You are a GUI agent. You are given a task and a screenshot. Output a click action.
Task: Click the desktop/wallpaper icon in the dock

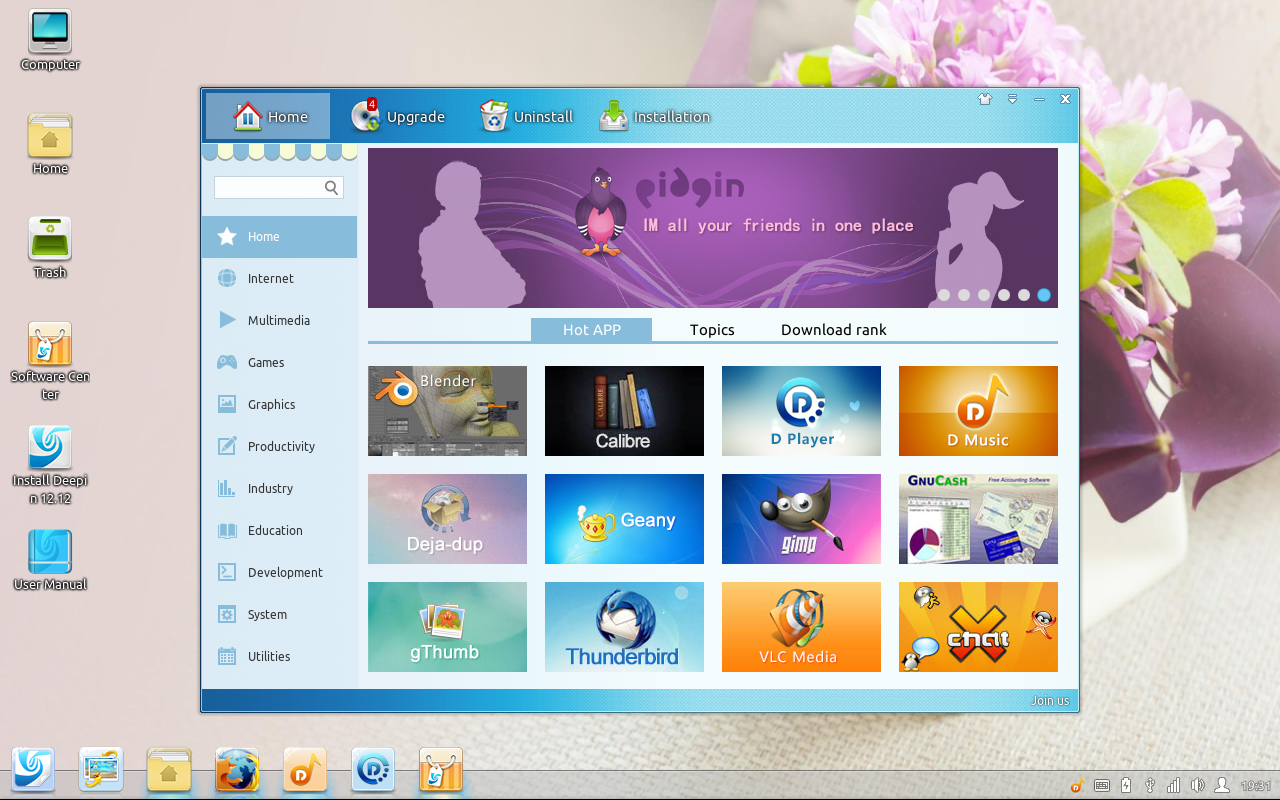pos(101,770)
